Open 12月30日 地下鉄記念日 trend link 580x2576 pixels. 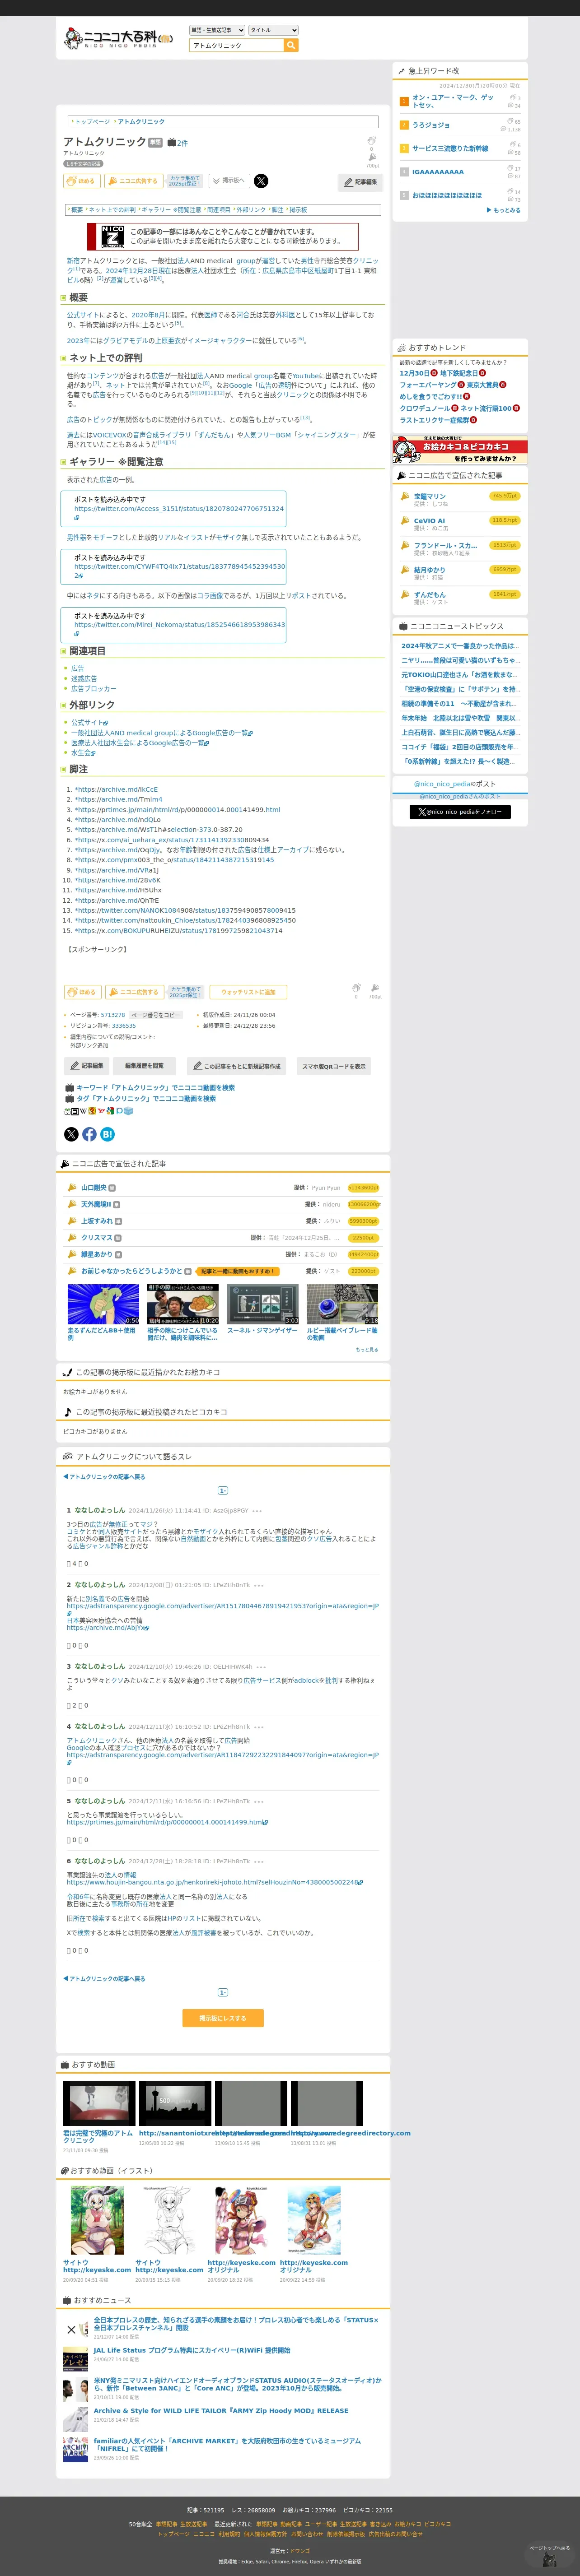click(x=443, y=373)
